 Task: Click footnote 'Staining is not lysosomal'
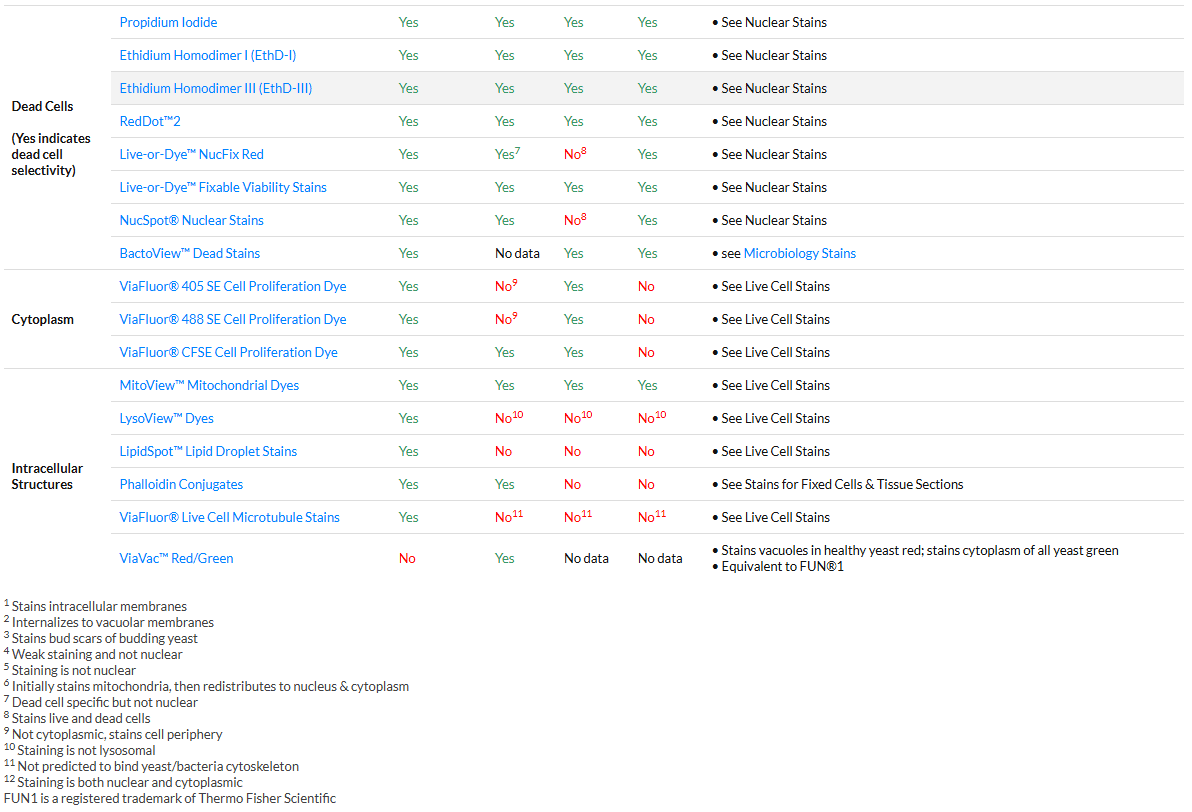[x=86, y=750]
